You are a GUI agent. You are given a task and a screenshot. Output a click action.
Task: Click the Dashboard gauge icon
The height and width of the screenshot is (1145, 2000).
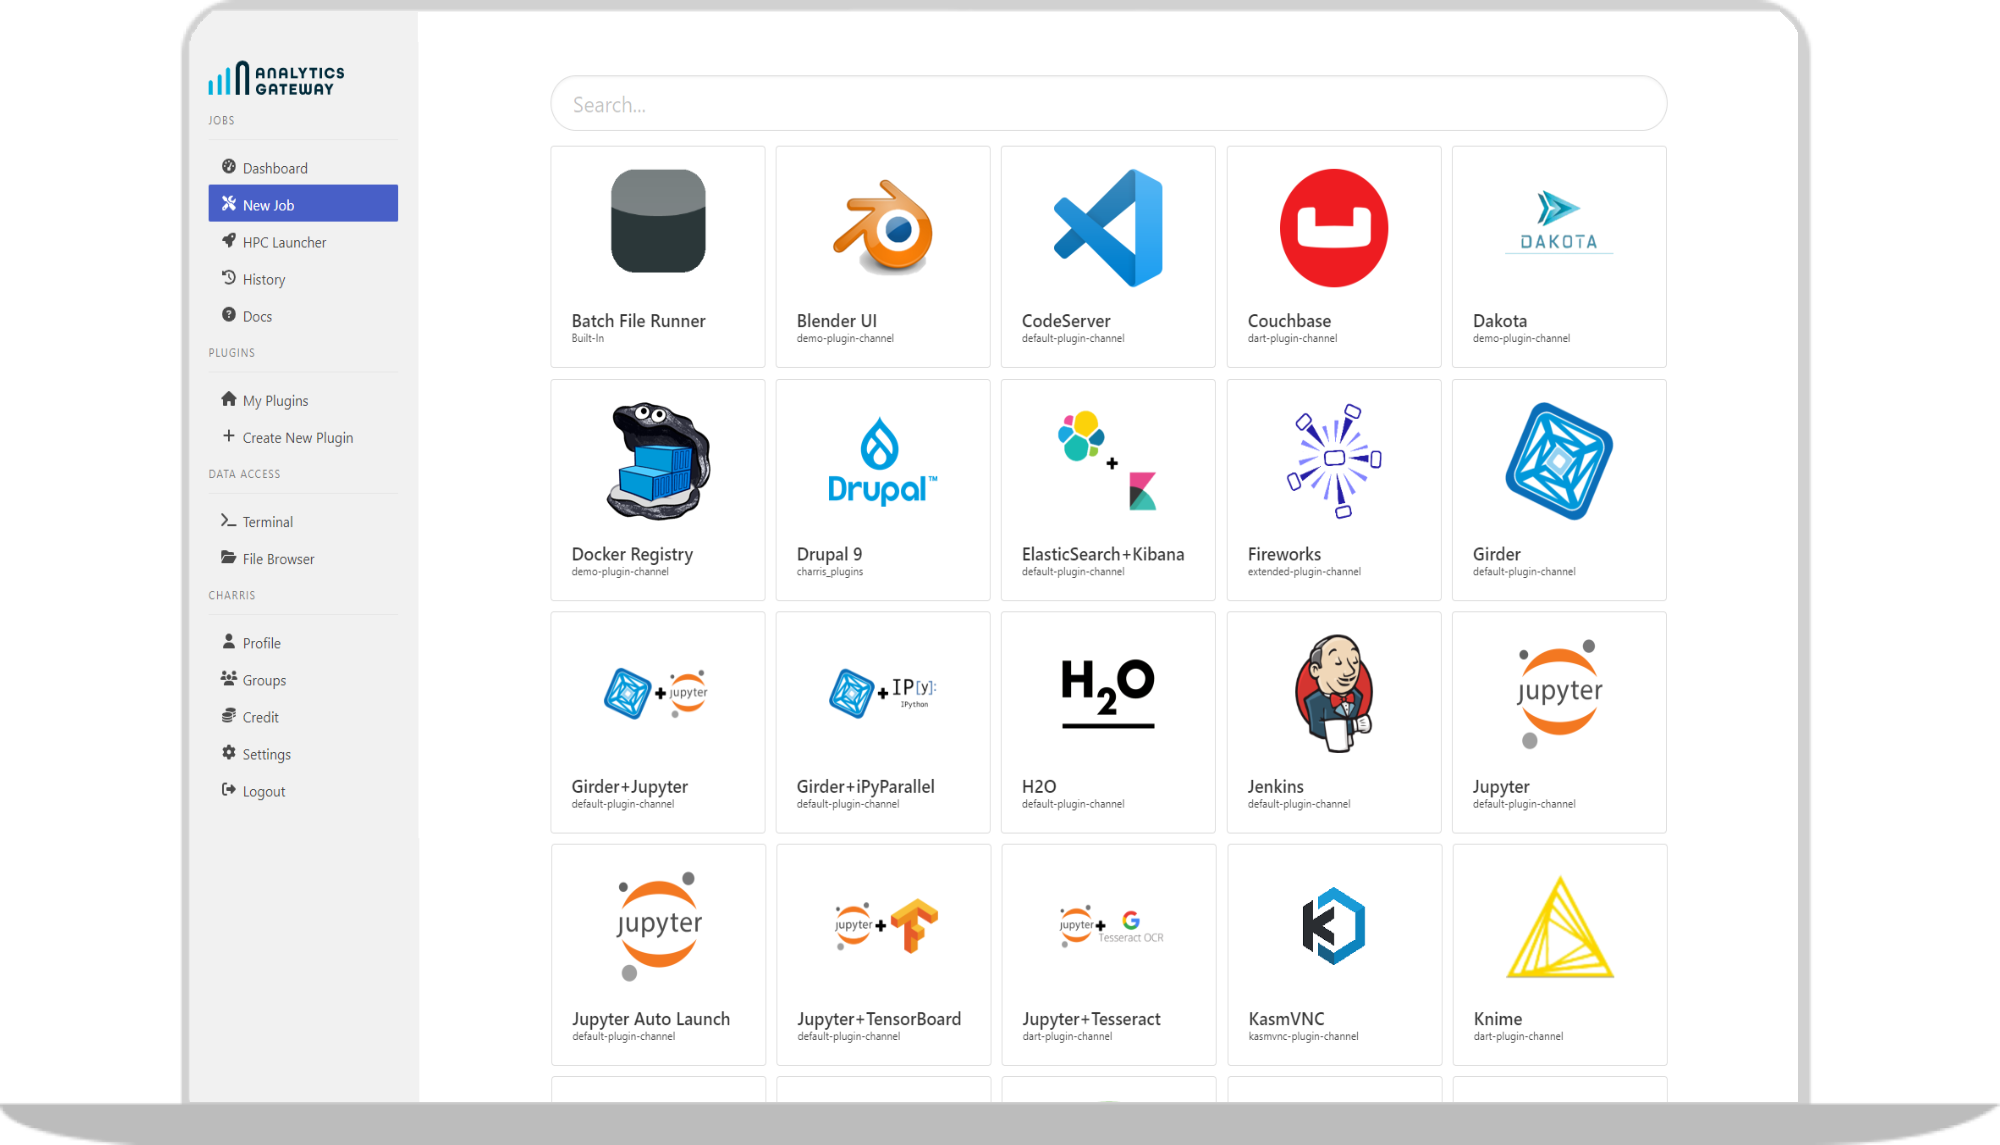point(229,167)
